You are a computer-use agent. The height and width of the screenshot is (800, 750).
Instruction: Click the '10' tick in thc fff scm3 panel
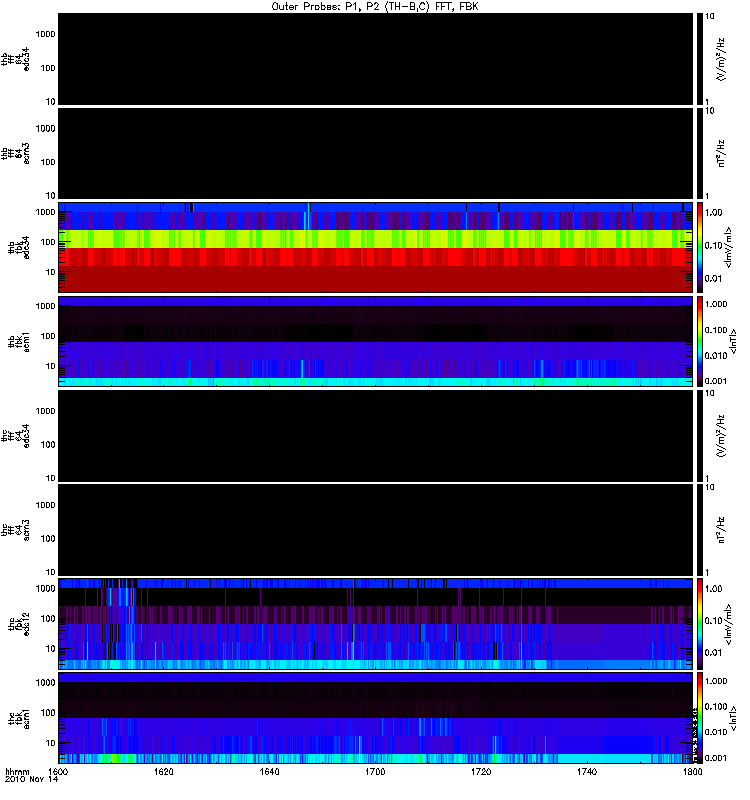(51, 572)
